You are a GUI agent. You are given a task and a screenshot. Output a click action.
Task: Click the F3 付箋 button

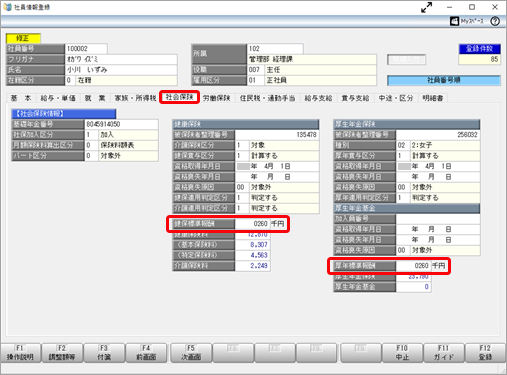(104, 353)
